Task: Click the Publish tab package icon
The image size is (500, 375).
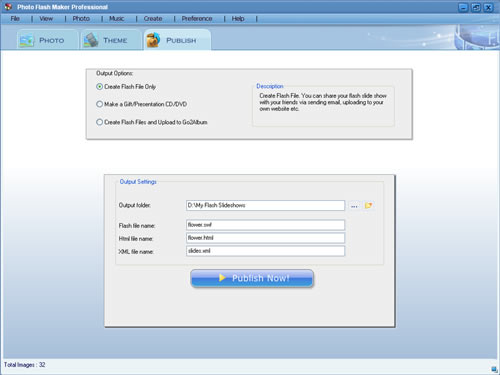Action: (x=153, y=40)
